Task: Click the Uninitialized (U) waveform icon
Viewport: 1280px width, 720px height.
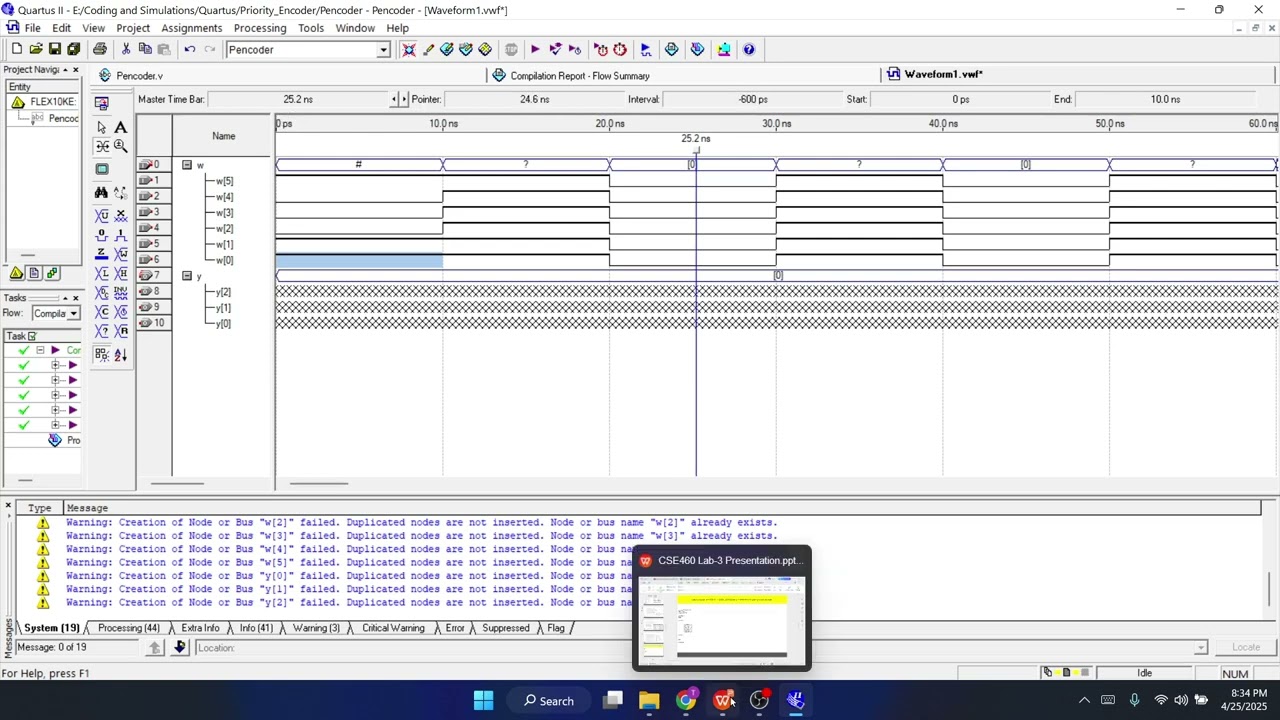Action: (101, 216)
